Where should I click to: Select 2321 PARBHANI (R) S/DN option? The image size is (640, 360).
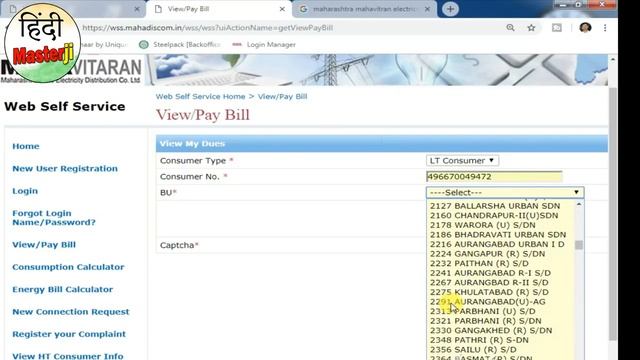click(500, 321)
